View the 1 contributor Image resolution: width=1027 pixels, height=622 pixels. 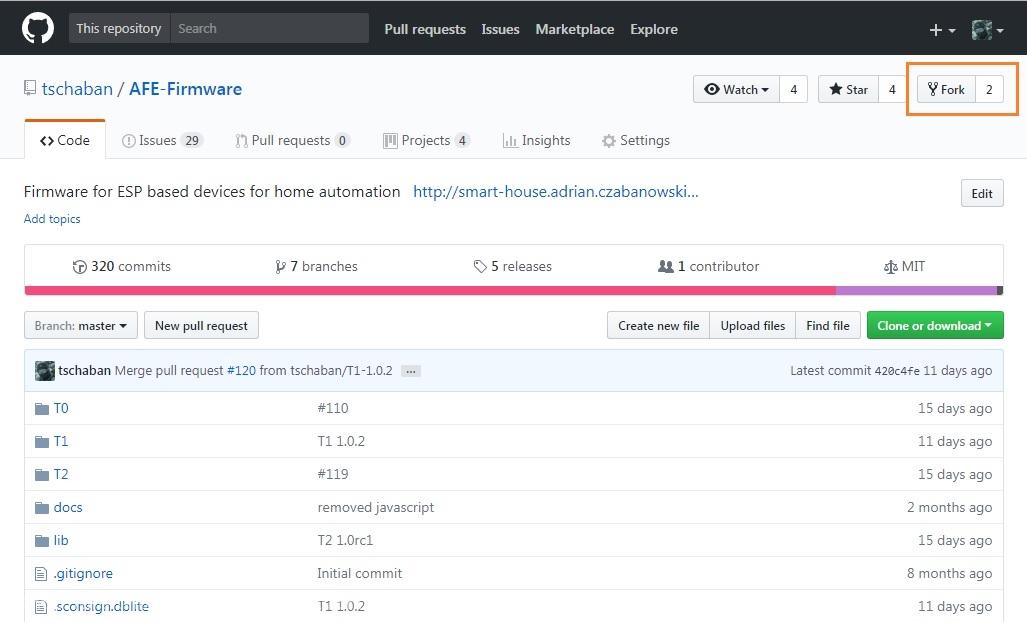tap(709, 266)
